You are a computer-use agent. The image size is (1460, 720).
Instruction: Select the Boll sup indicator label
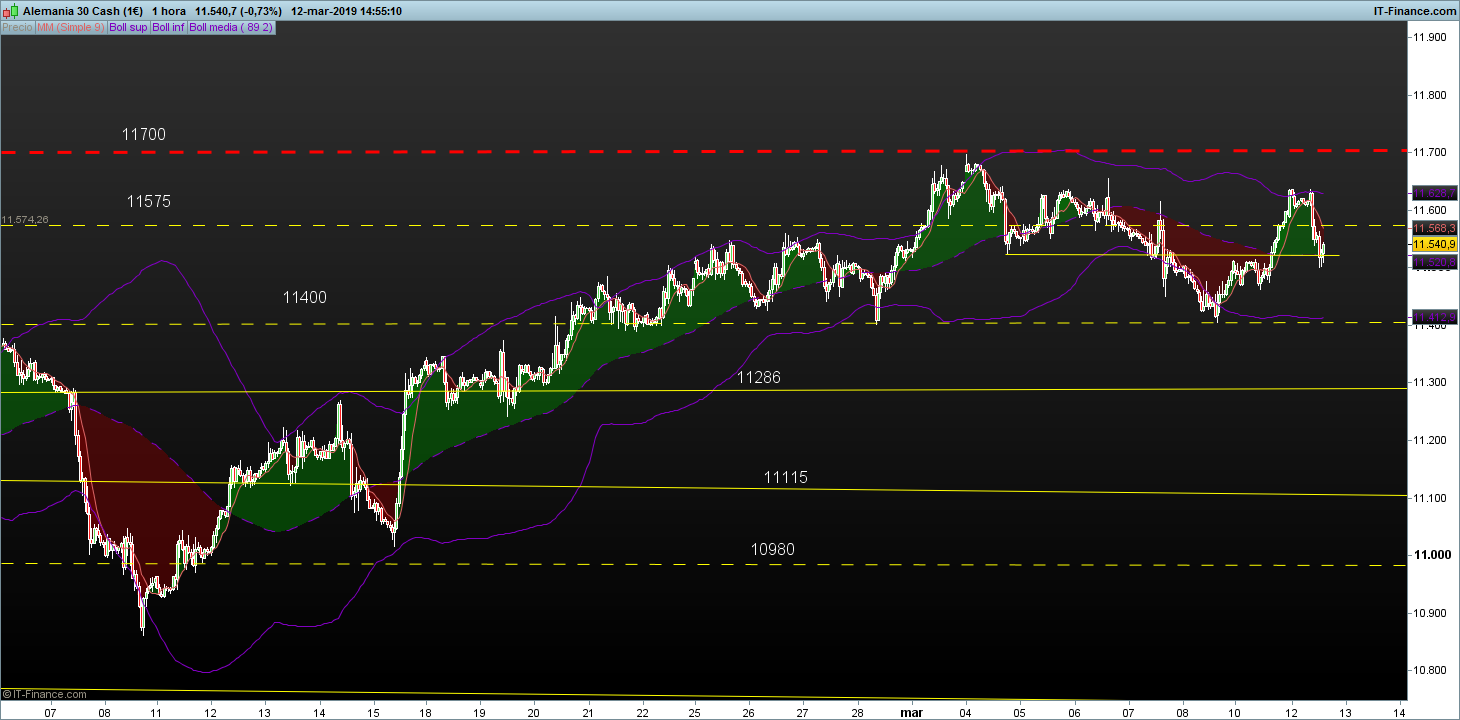point(128,28)
